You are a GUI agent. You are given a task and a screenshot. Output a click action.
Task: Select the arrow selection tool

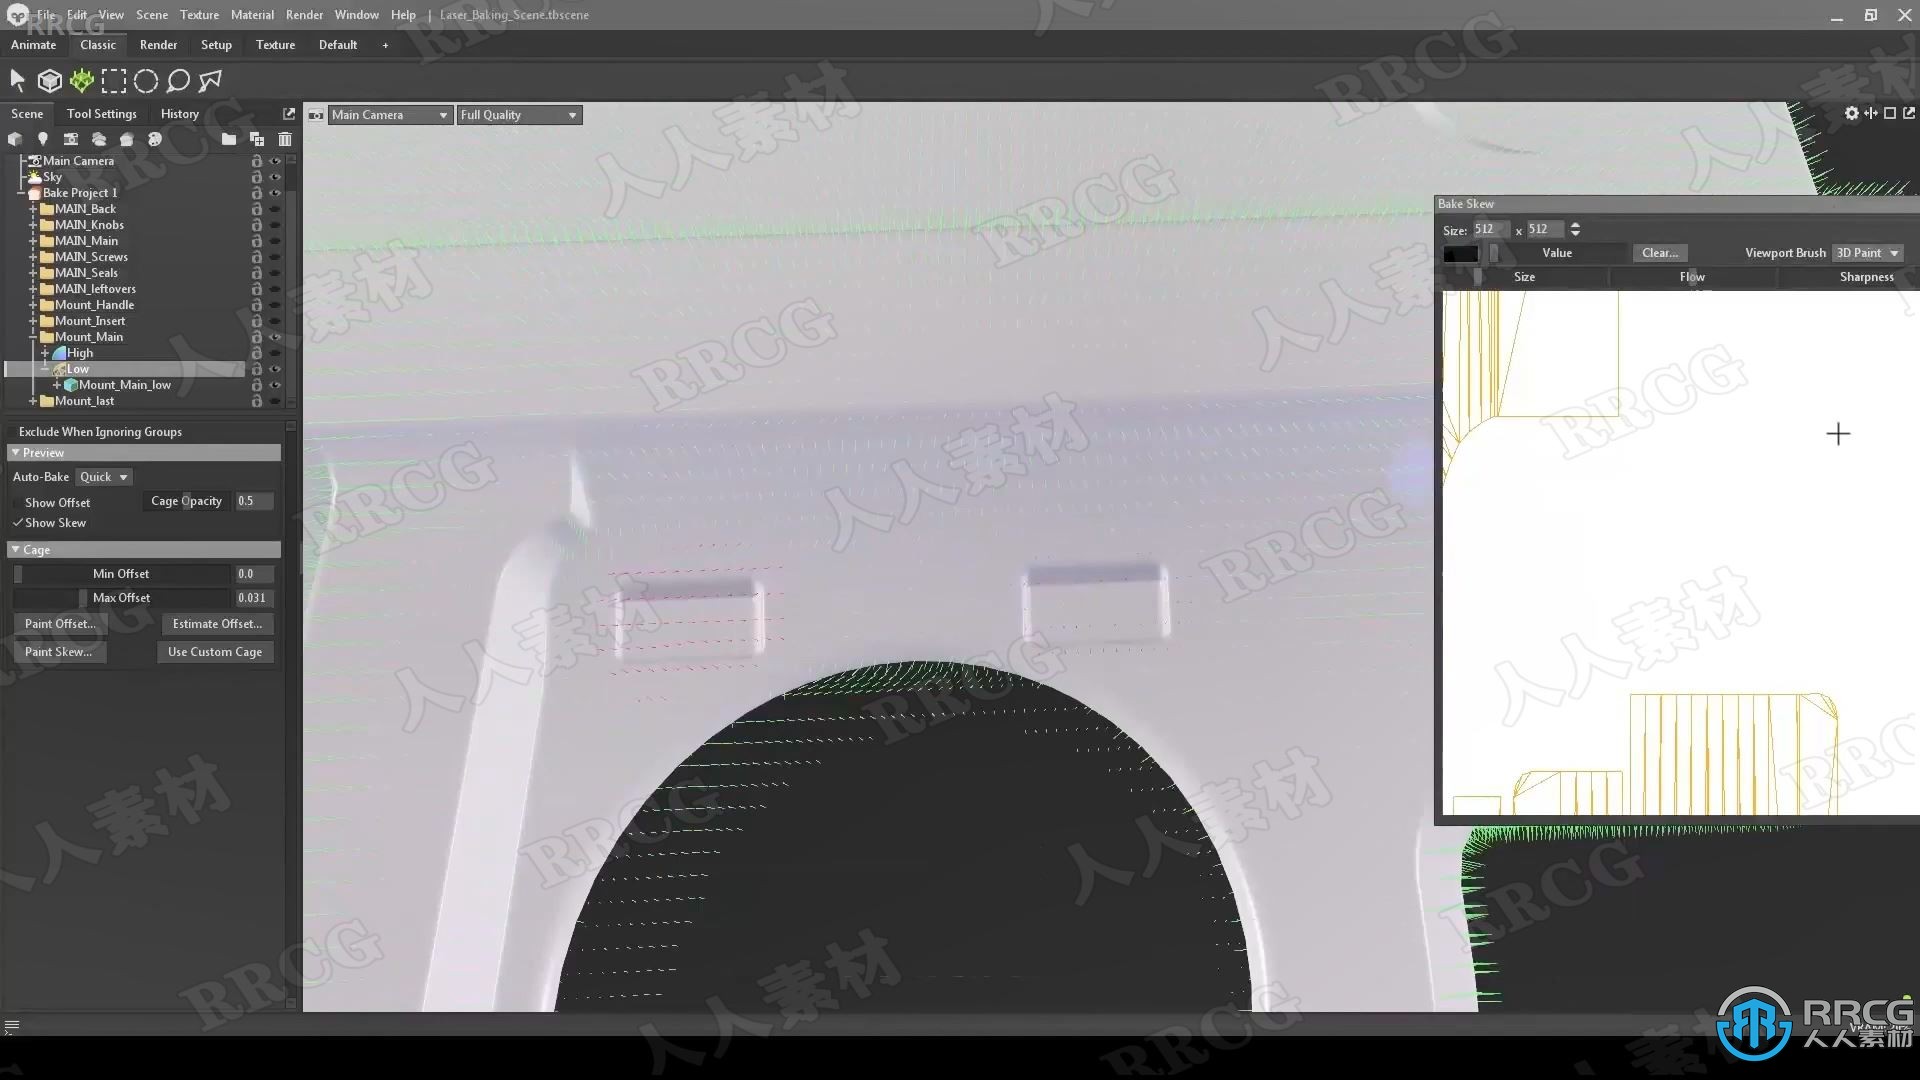17,80
